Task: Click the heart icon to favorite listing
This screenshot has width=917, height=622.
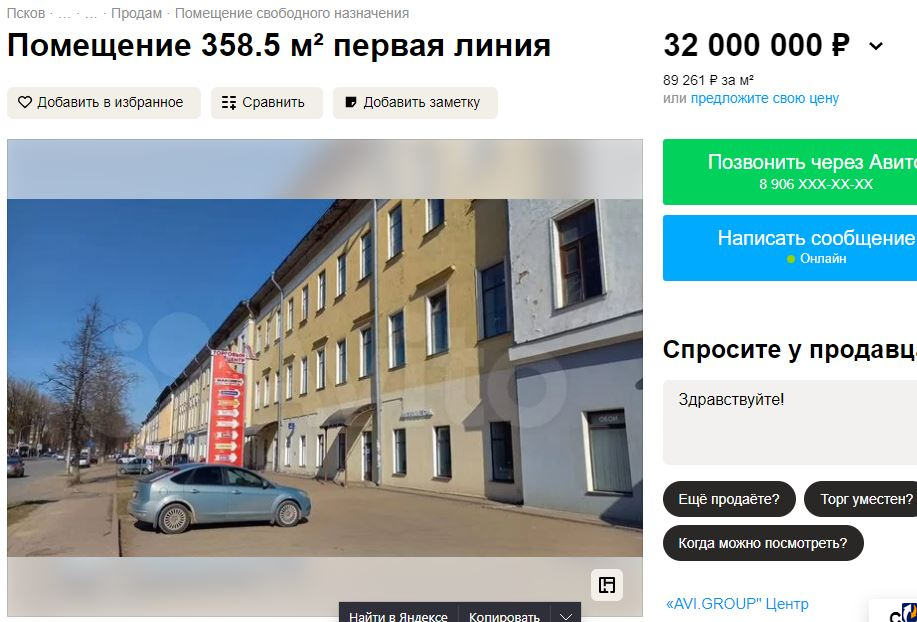Action: (x=25, y=102)
